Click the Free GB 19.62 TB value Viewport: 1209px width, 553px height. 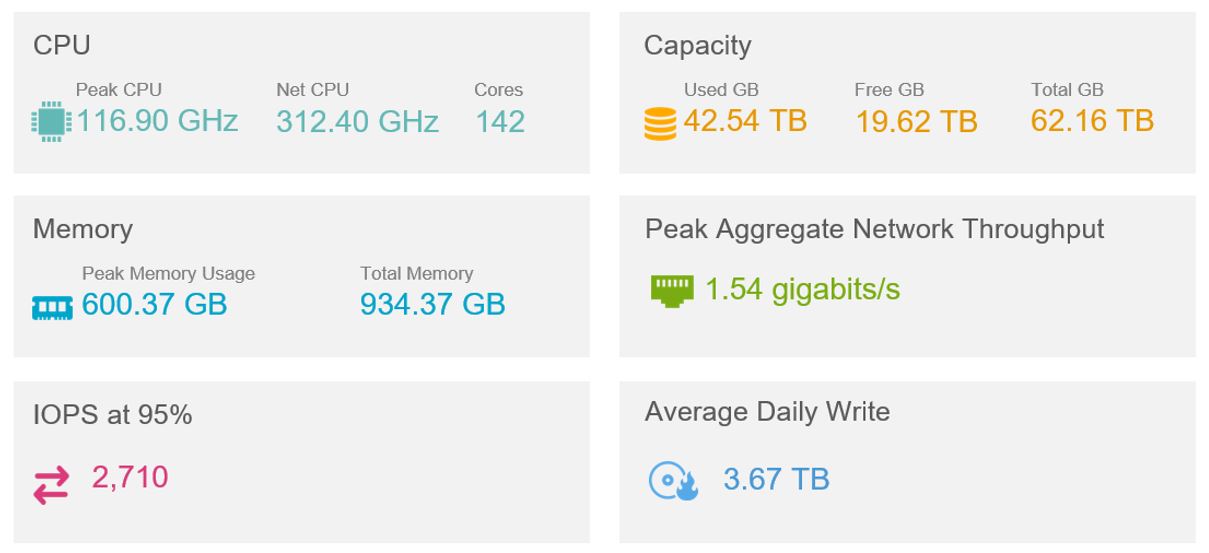916,122
